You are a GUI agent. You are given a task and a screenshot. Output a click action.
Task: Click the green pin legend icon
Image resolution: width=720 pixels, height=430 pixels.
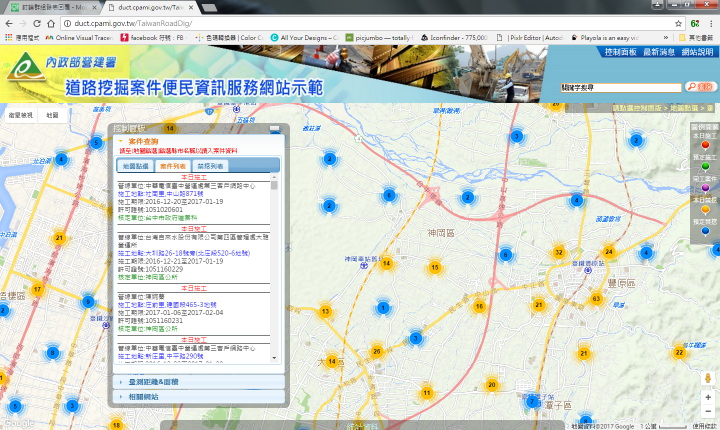click(x=705, y=167)
